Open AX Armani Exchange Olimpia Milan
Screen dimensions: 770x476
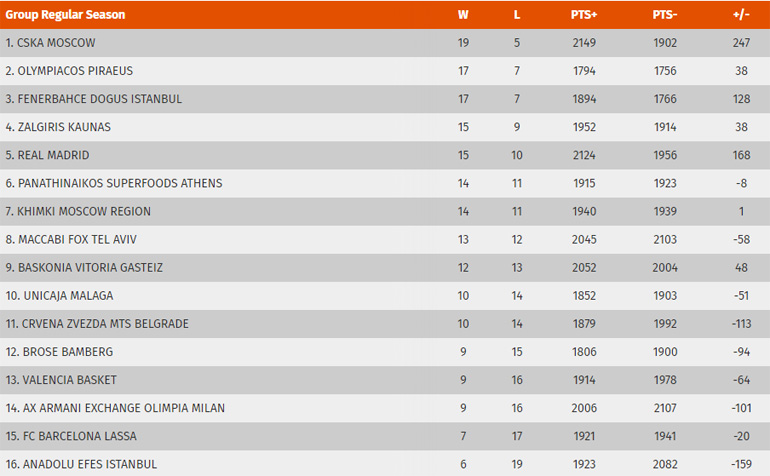pyautogui.click(x=115, y=408)
